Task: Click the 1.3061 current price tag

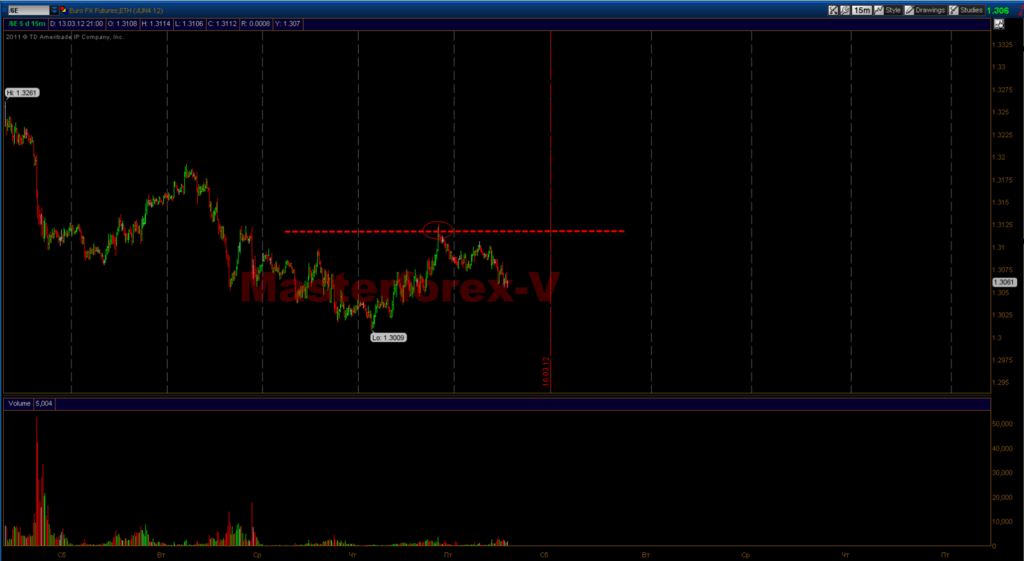Action: (1004, 282)
